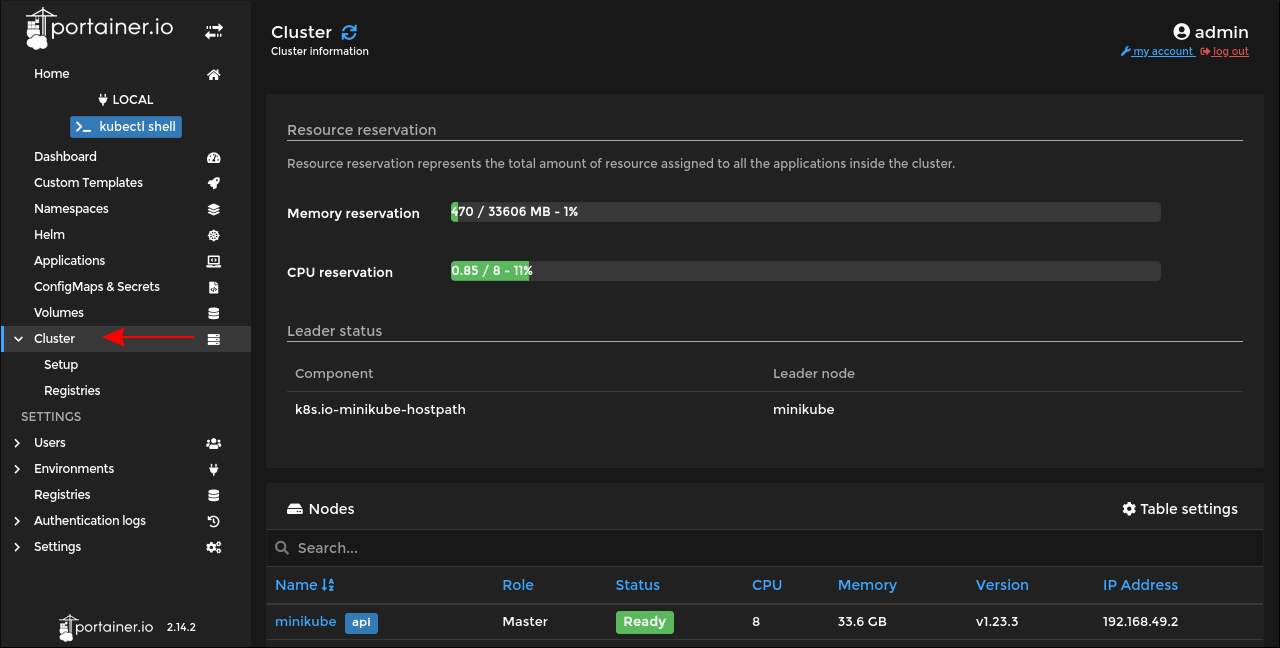Click the log out link

(1225, 52)
